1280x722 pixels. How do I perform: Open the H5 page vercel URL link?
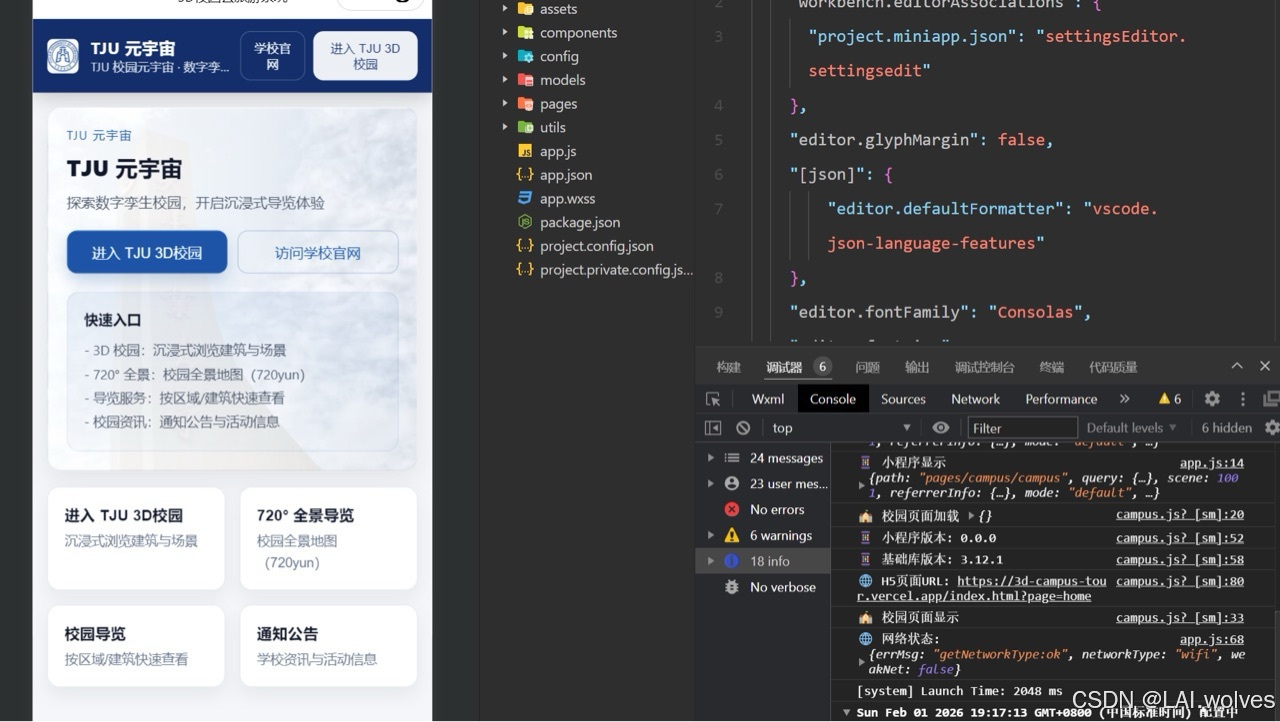click(x=981, y=588)
